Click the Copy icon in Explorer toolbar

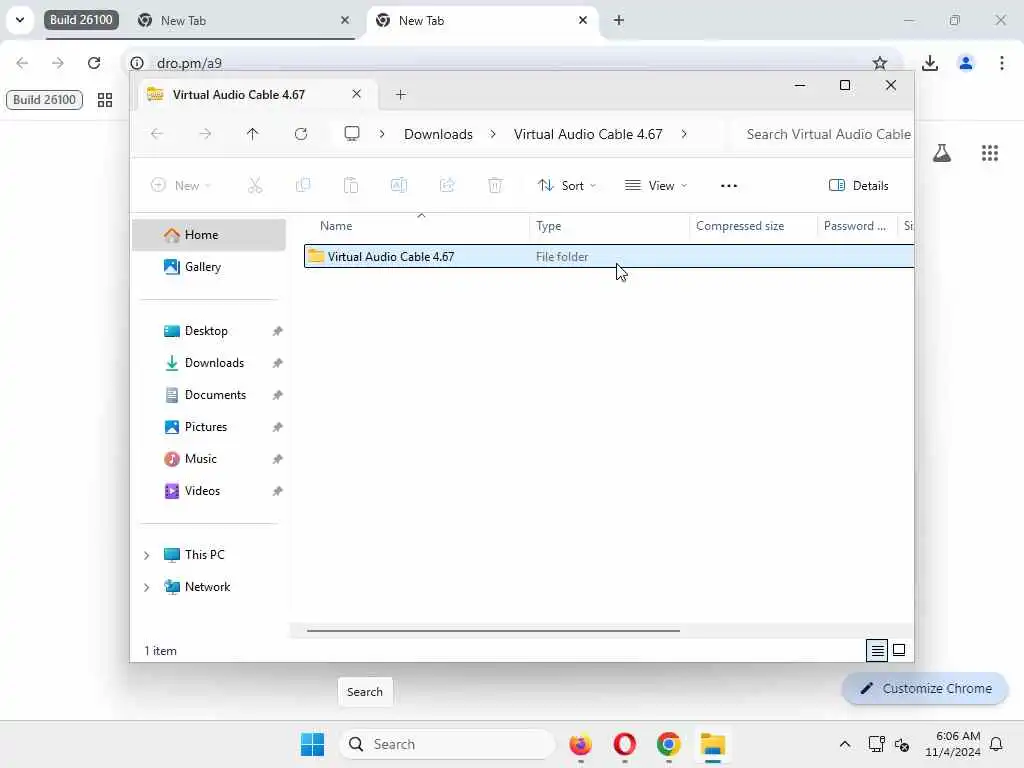(303, 185)
